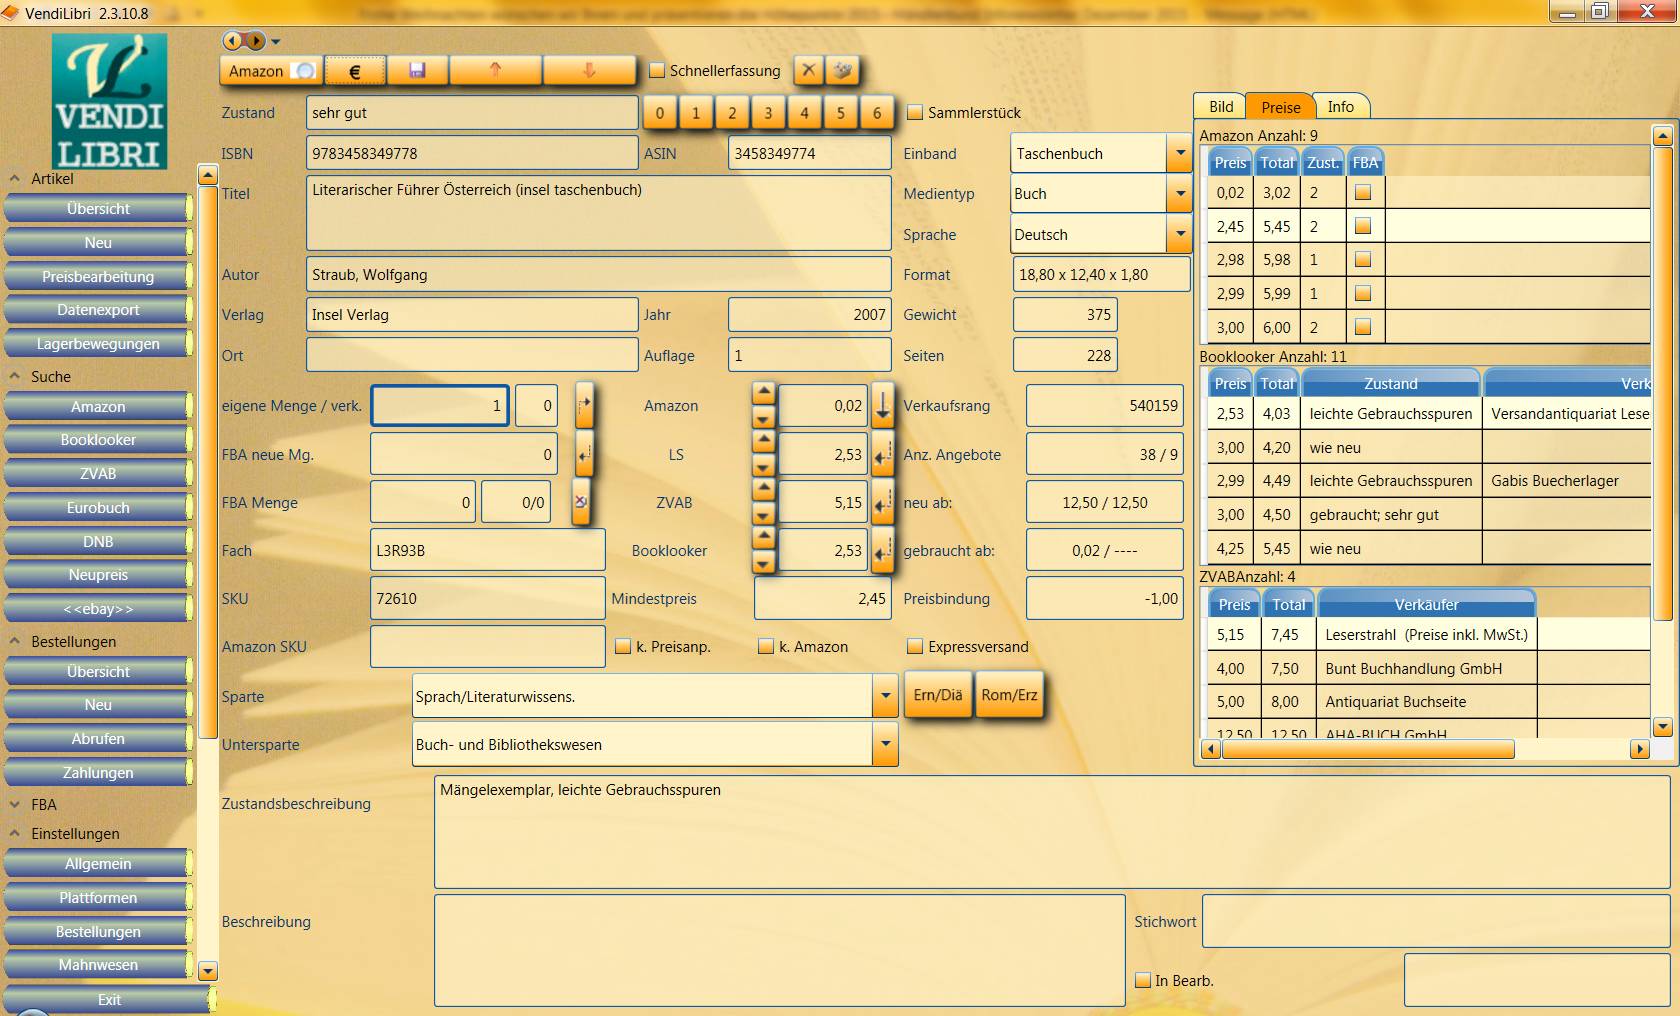The width and height of the screenshot is (1680, 1016).
Task: Switch to the Preise tab
Action: pos(1281,107)
